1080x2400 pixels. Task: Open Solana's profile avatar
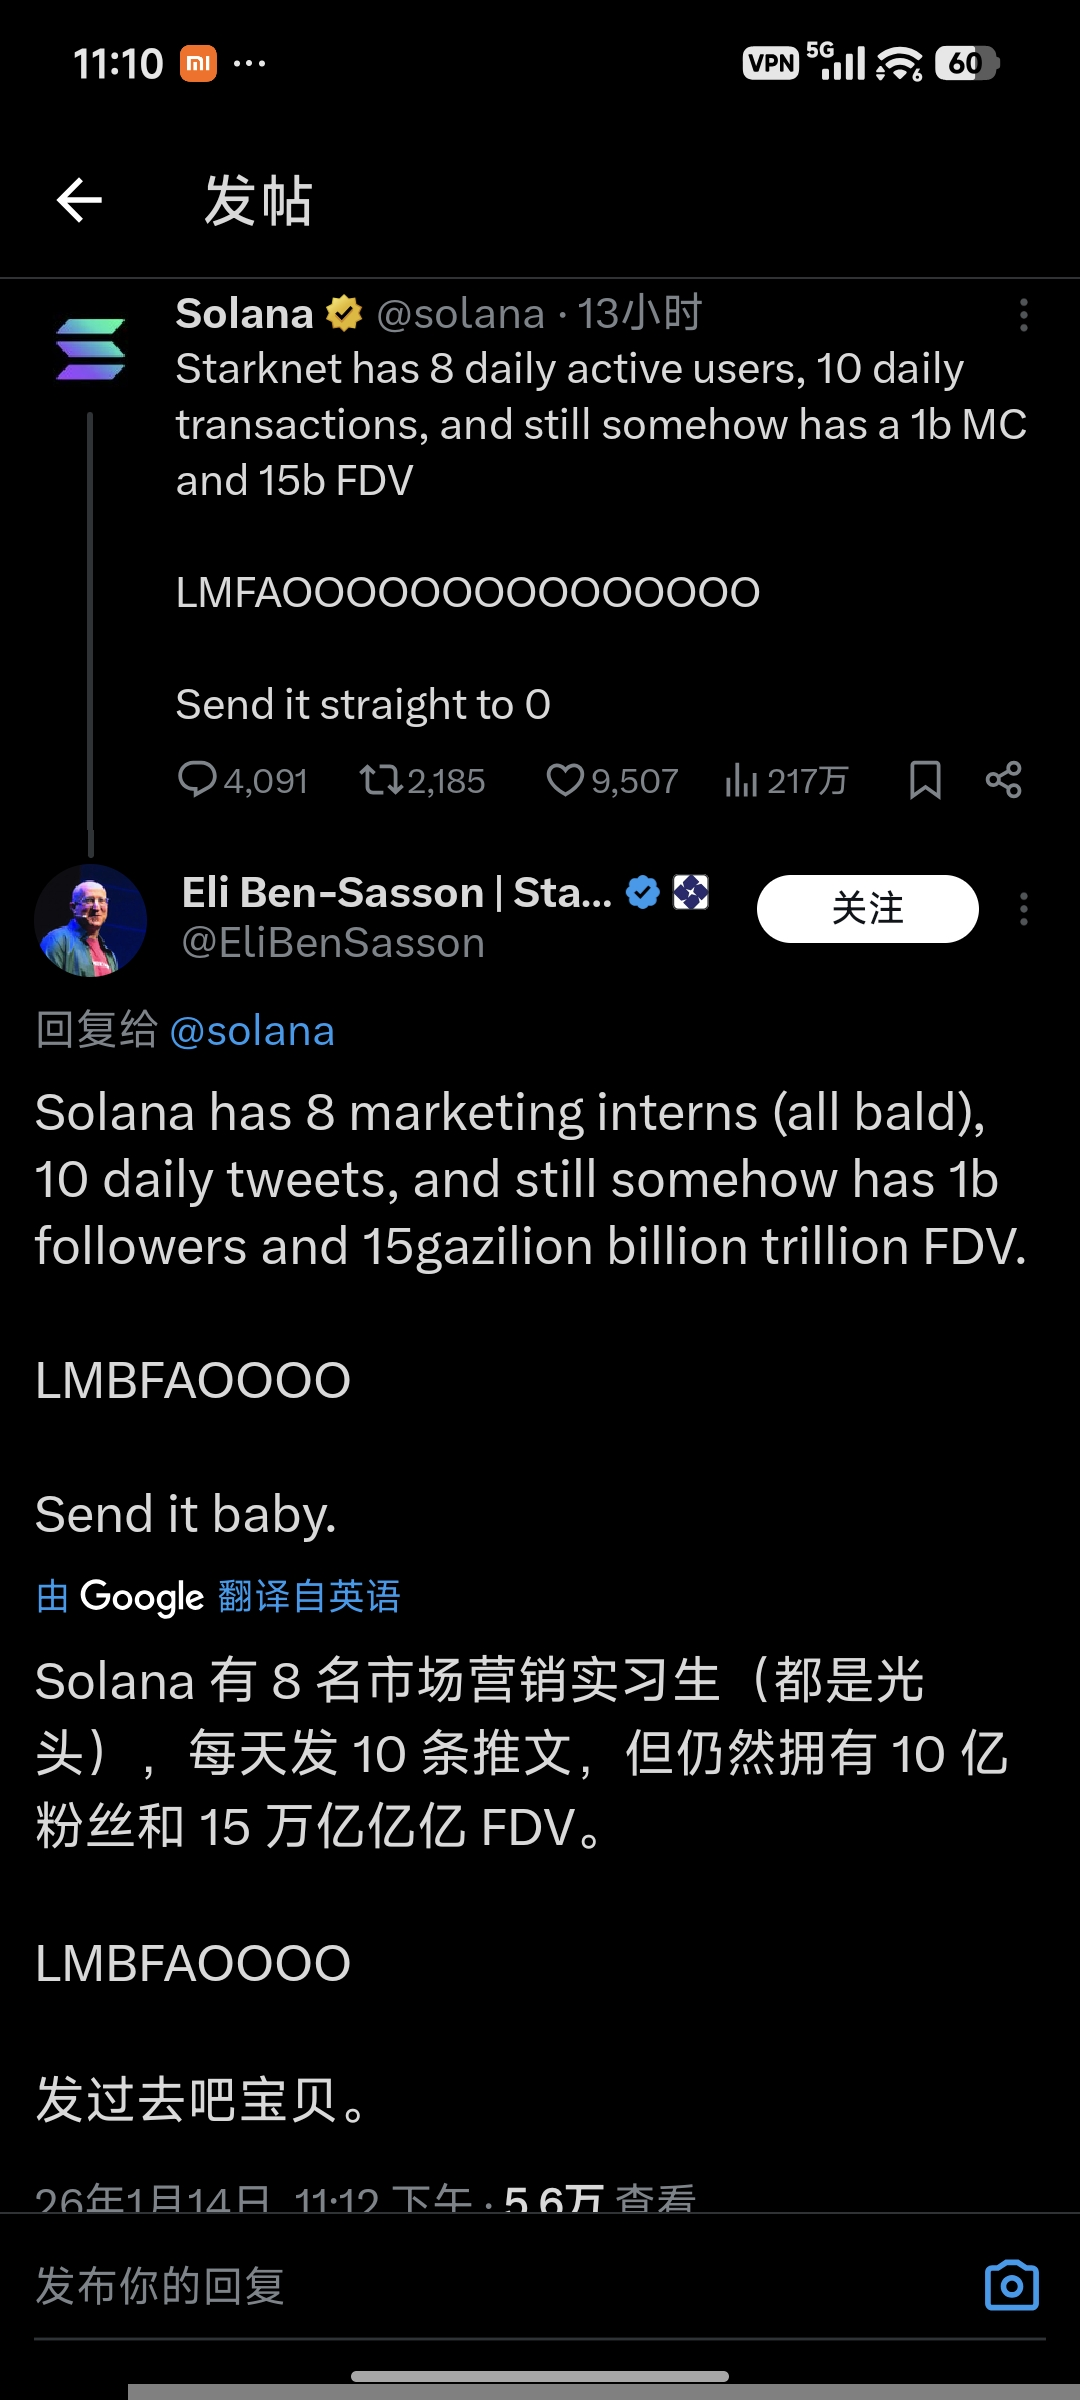[x=90, y=350]
